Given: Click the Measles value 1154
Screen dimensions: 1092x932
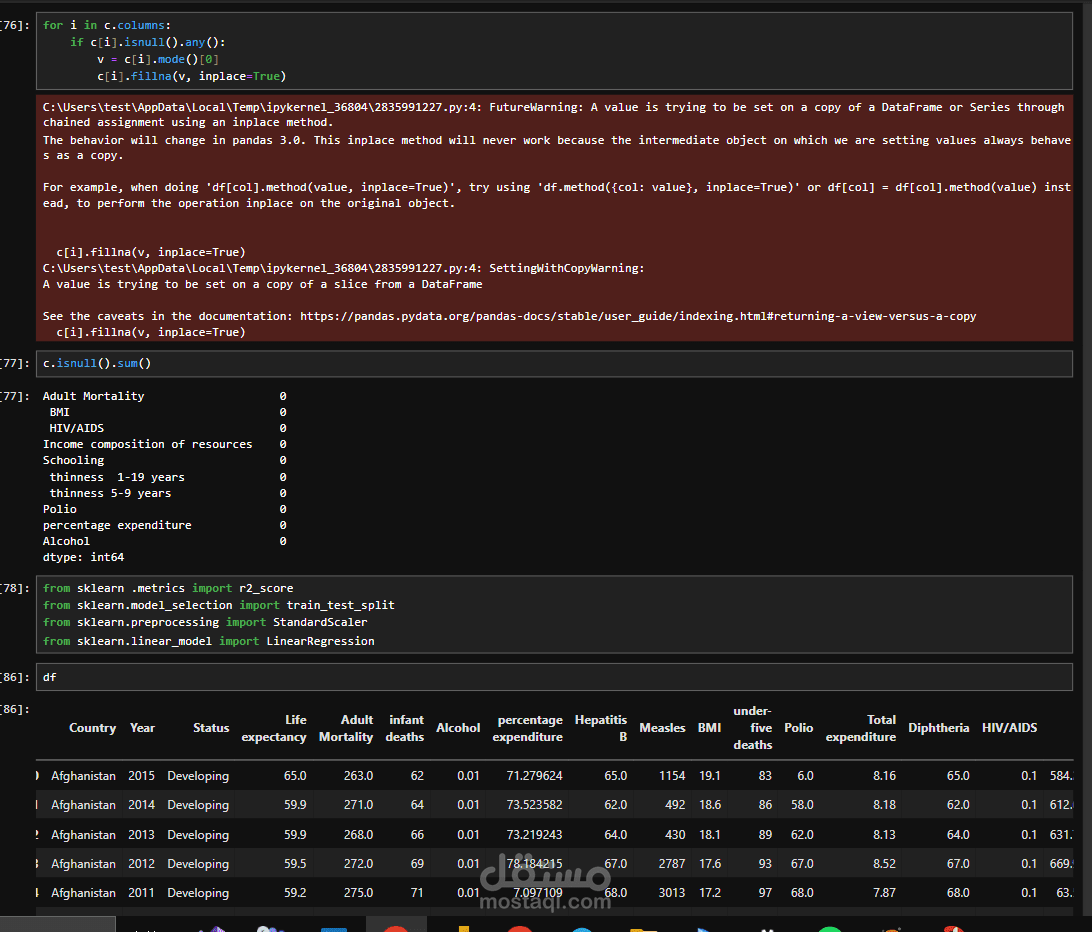Looking at the screenshot, I should pyautogui.click(x=672, y=776).
